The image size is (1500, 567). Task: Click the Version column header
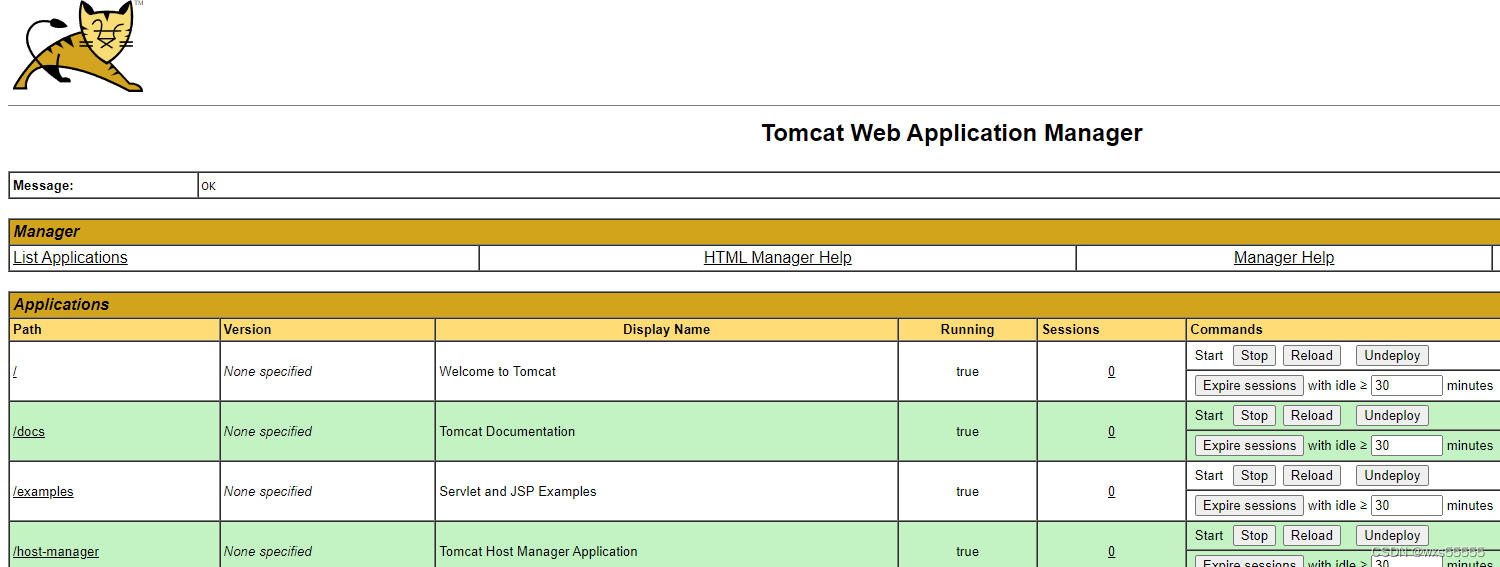[x=247, y=329]
